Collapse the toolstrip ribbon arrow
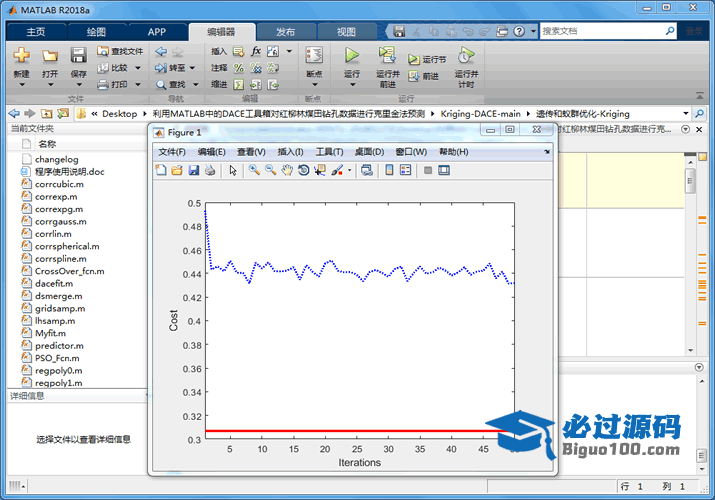The image size is (715, 500). 699,96
